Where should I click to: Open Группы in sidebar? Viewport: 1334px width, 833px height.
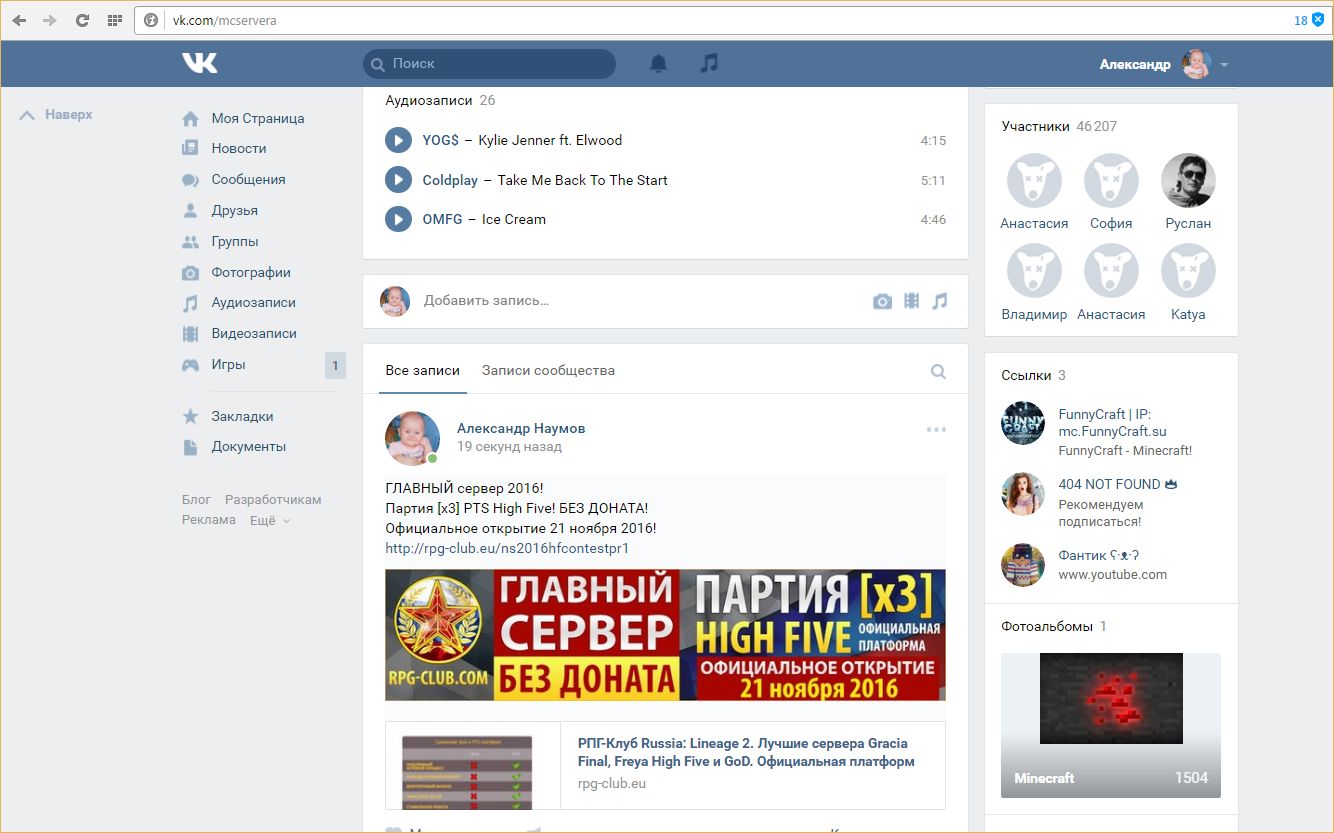click(235, 241)
